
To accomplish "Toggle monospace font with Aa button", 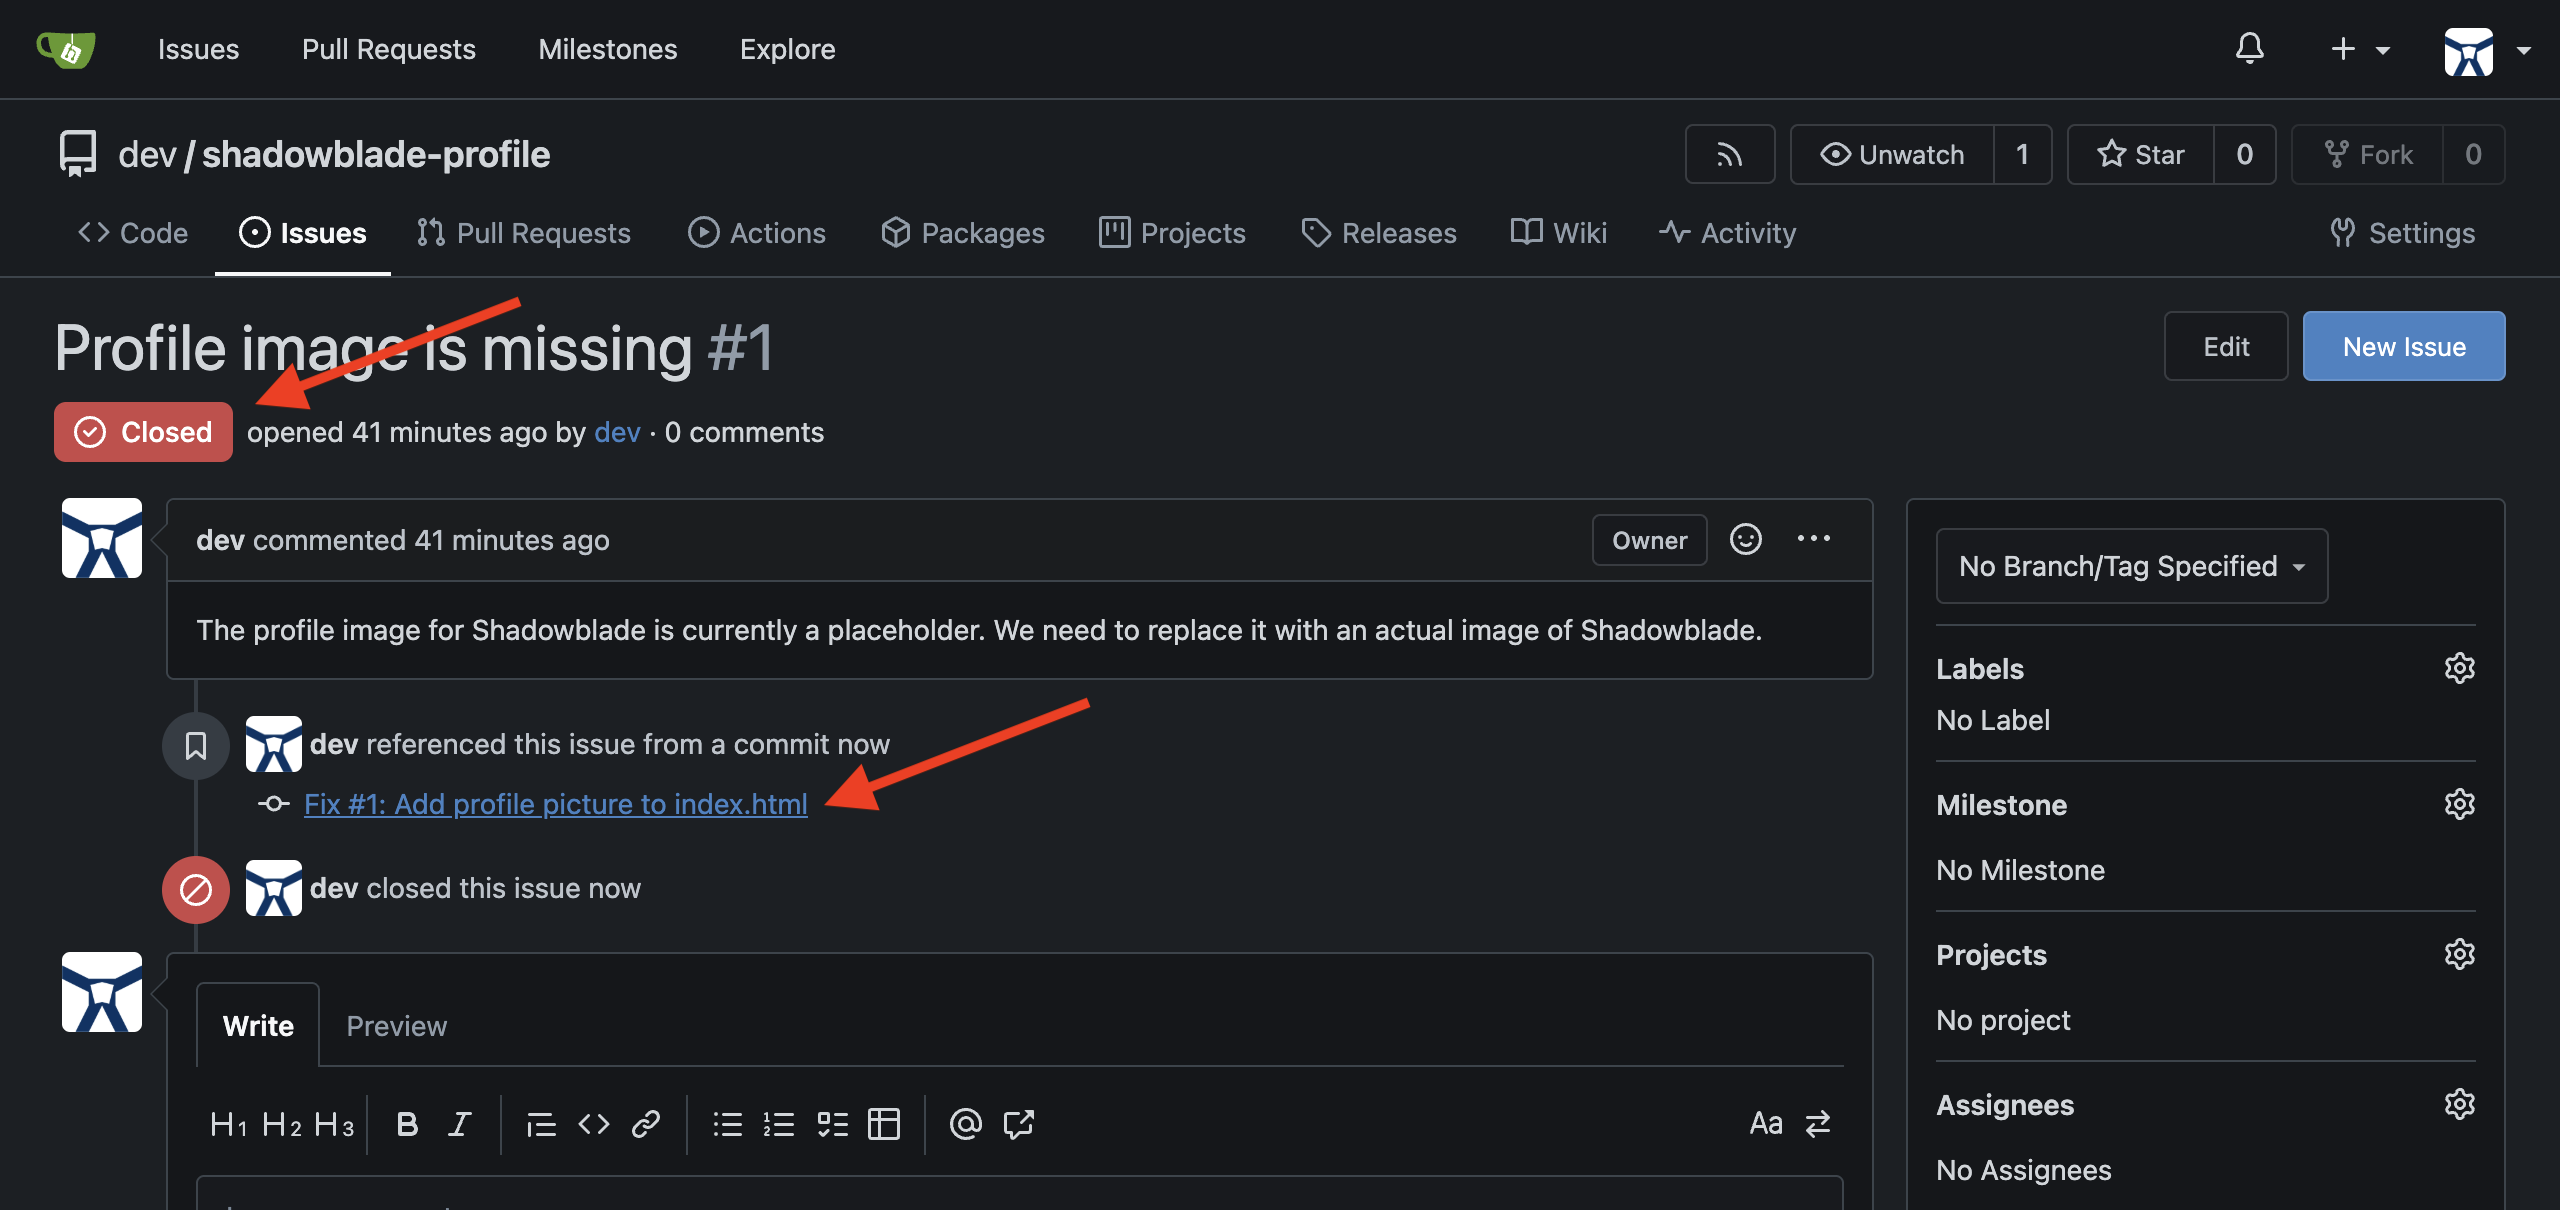I will pyautogui.click(x=1765, y=1124).
